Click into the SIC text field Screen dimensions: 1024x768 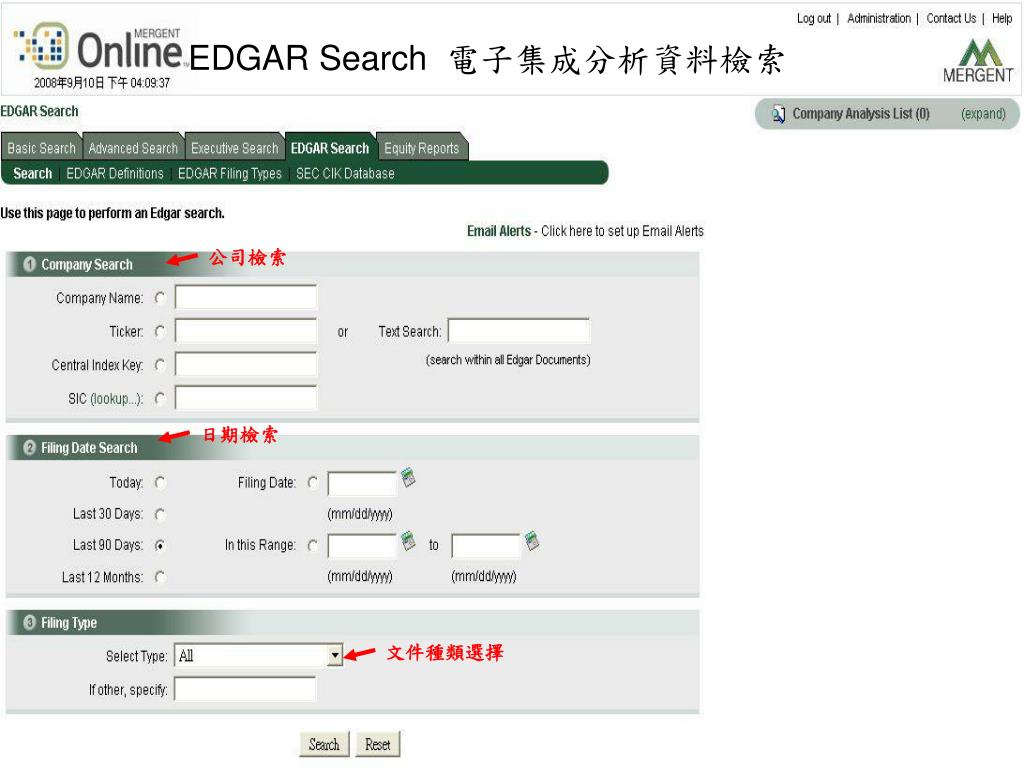click(246, 398)
